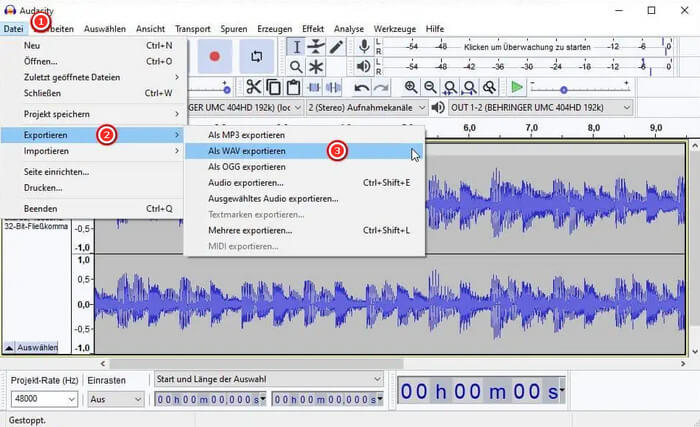Open the 2 (Stereo) Aufnahmekanäle dropdown
Screen dimensions: 700x427
tap(367, 108)
